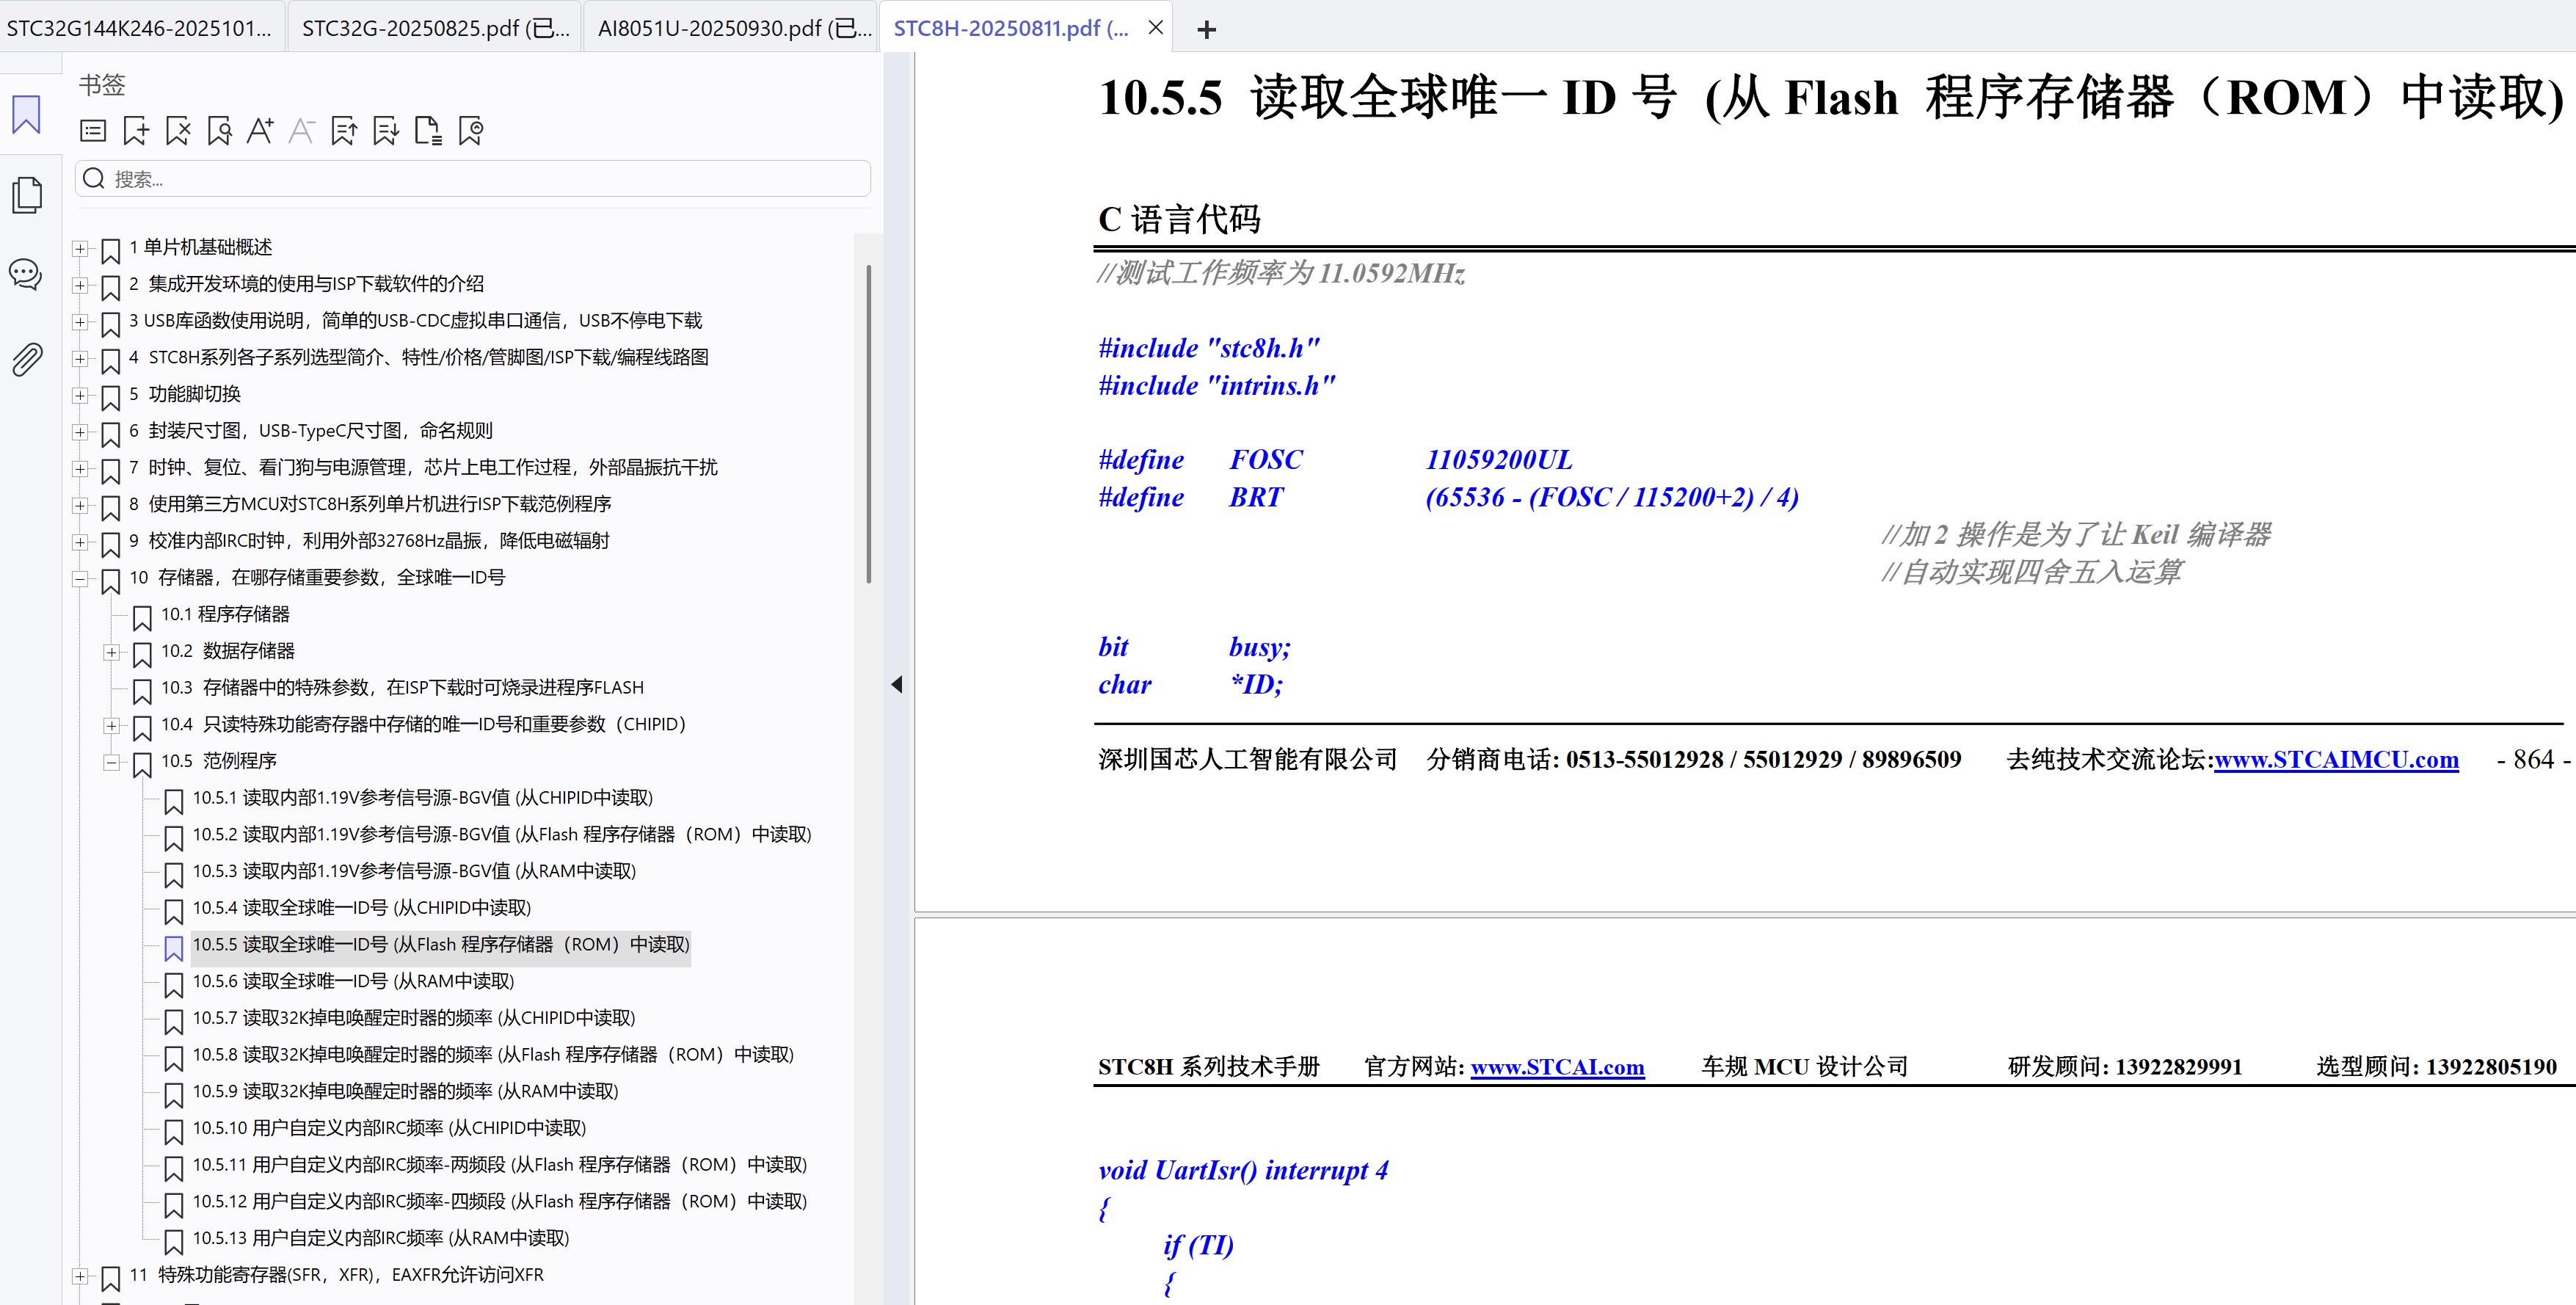Image resolution: width=2576 pixels, height=1305 pixels.
Task: Delete a bookmark using the delete-bookmark icon
Action: point(178,130)
